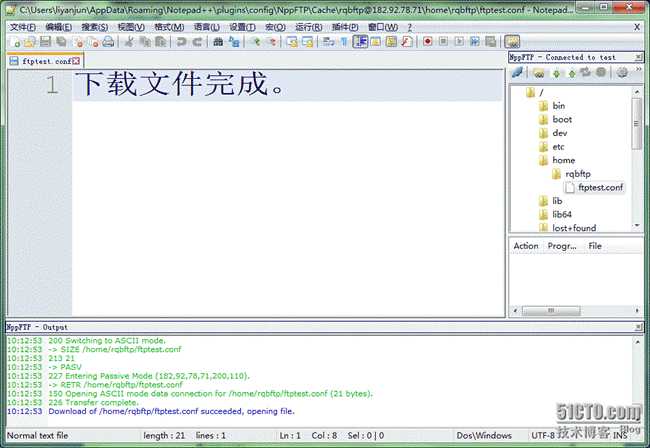Click the Copy toolbar icon

(x=145, y=42)
